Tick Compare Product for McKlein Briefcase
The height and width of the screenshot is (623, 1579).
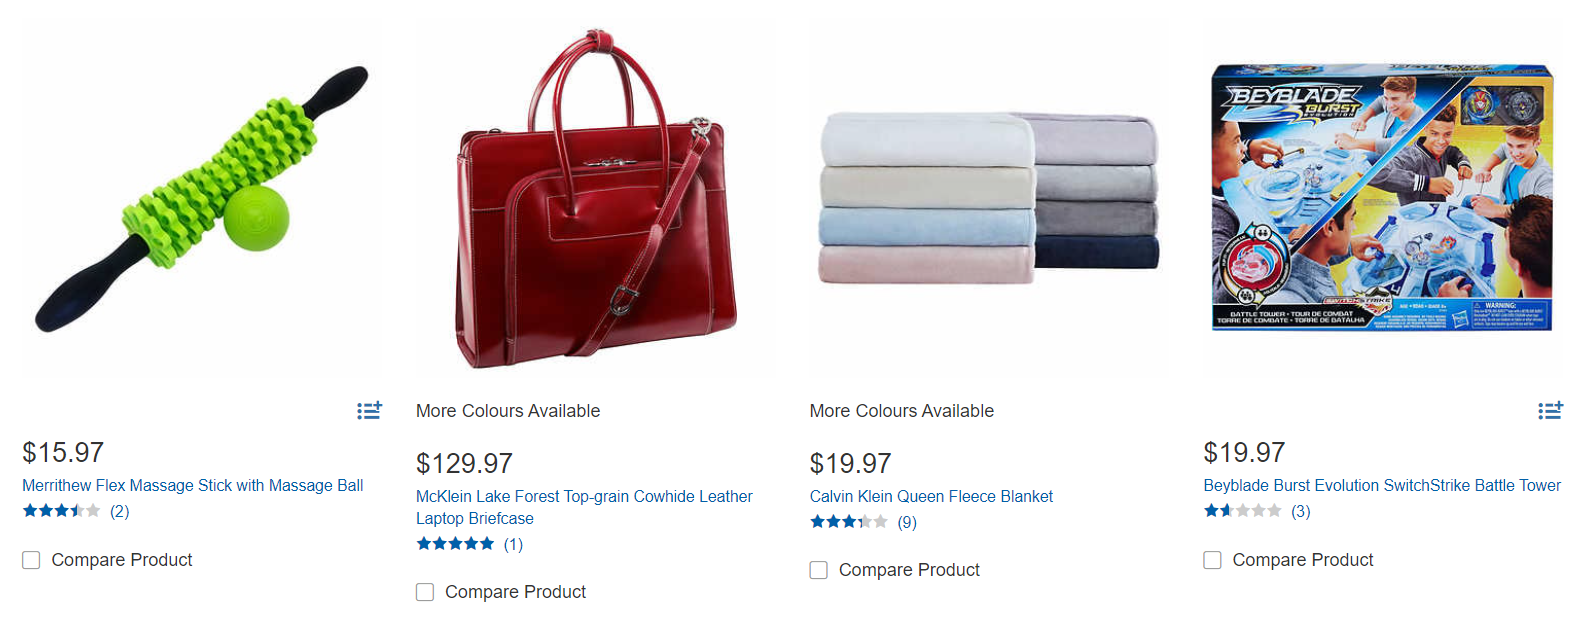pos(425,592)
